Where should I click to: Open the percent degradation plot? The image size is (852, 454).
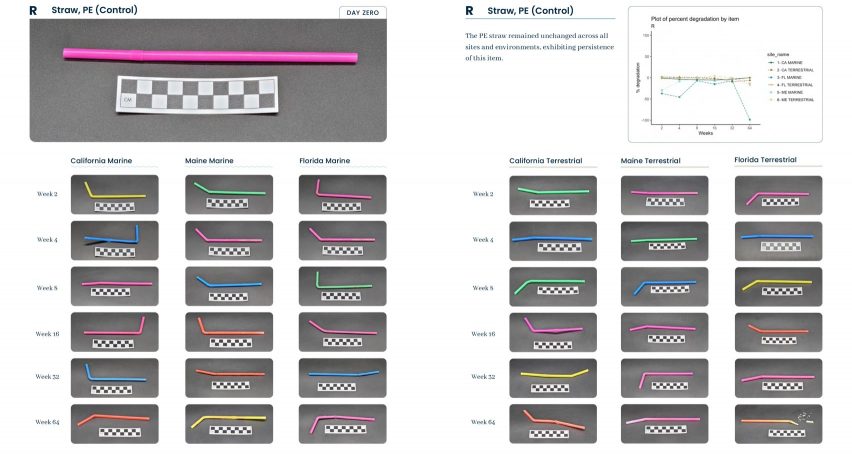(725, 74)
